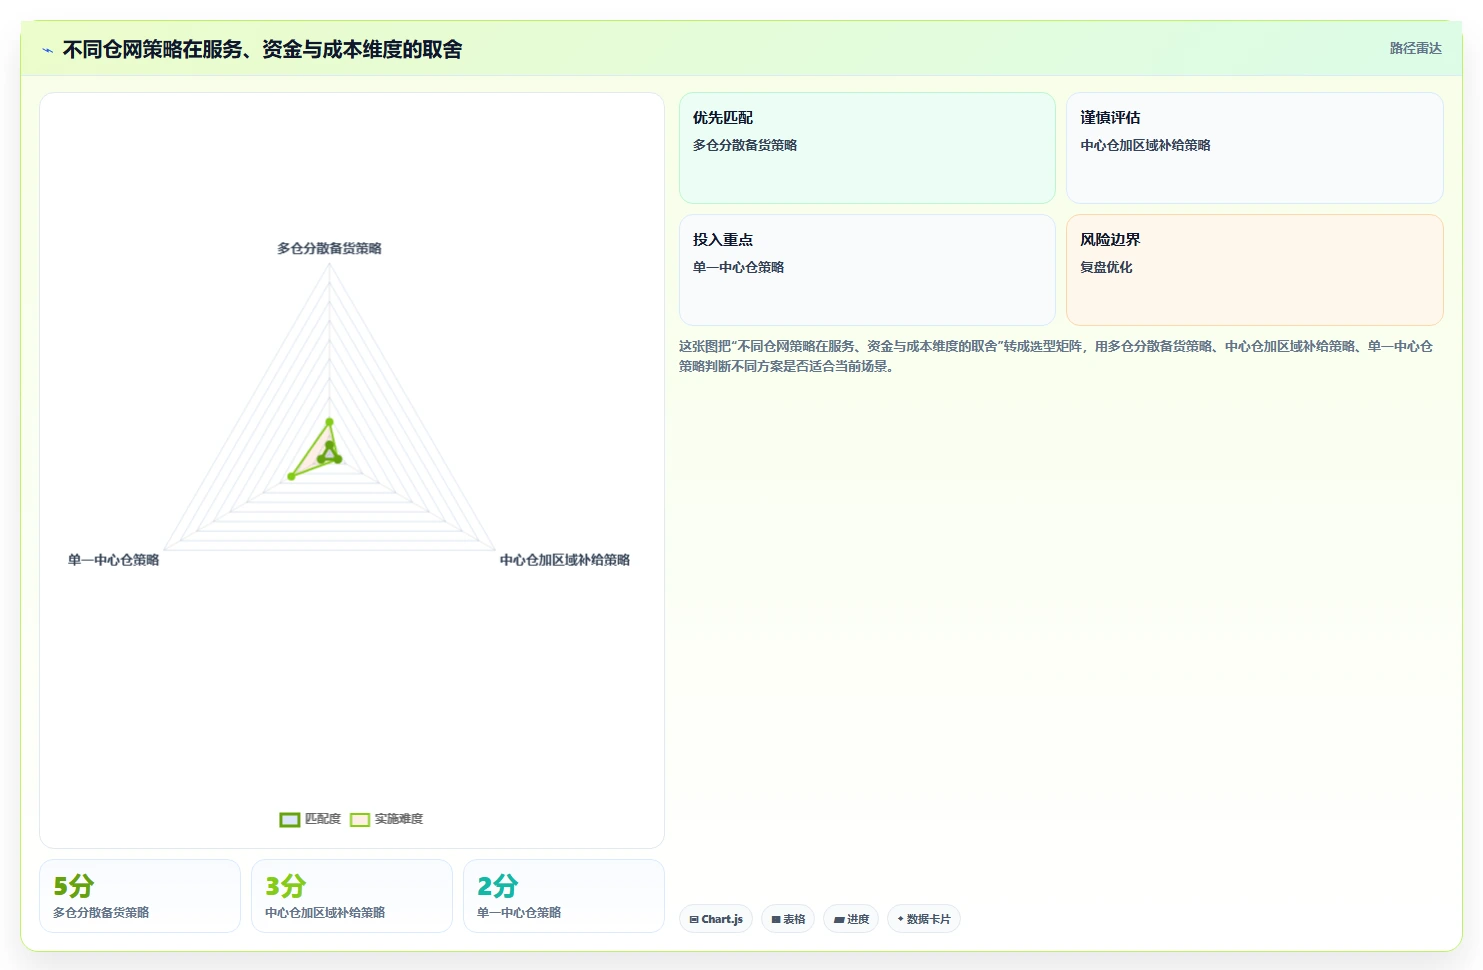1483x970 pixels.
Task: Select the 投入重点 card
Action: [x=867, y=270]
